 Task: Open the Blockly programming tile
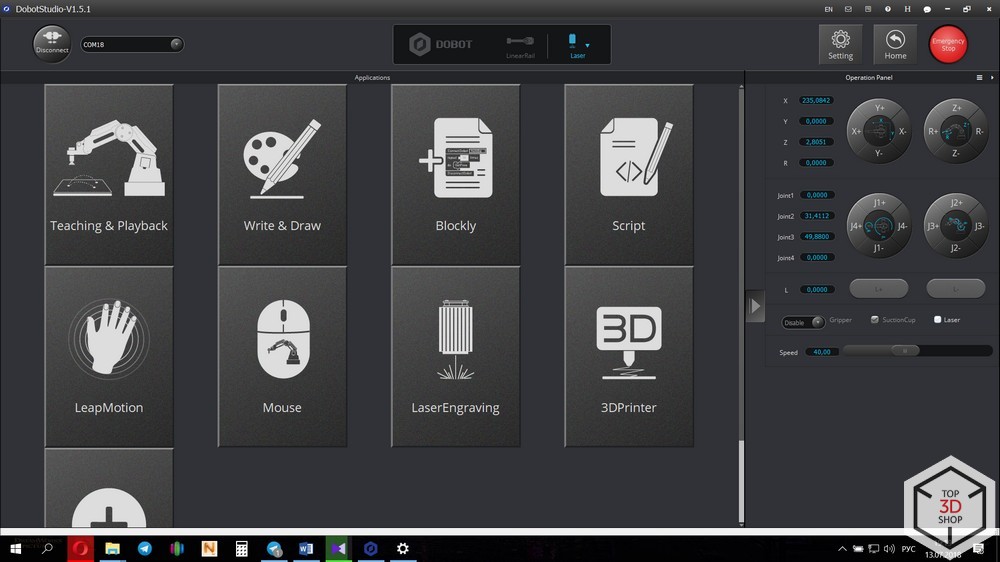[x=455, y=175]
